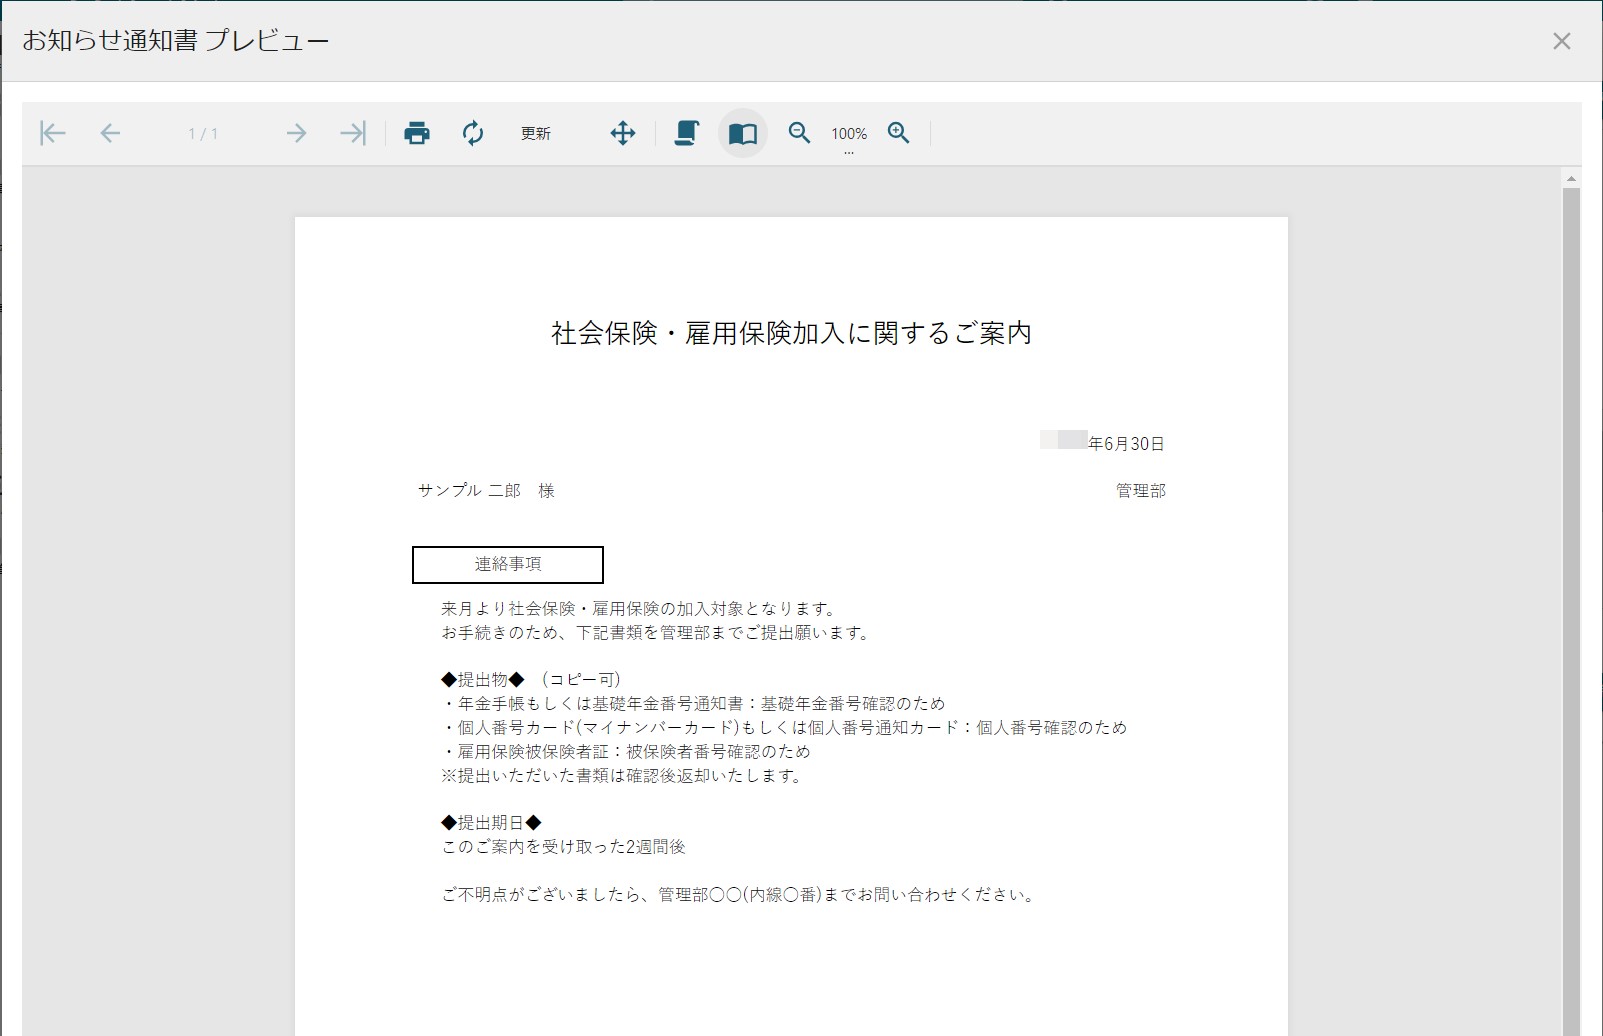Go to the next page

pyautogui.click(x=296, y=133)
